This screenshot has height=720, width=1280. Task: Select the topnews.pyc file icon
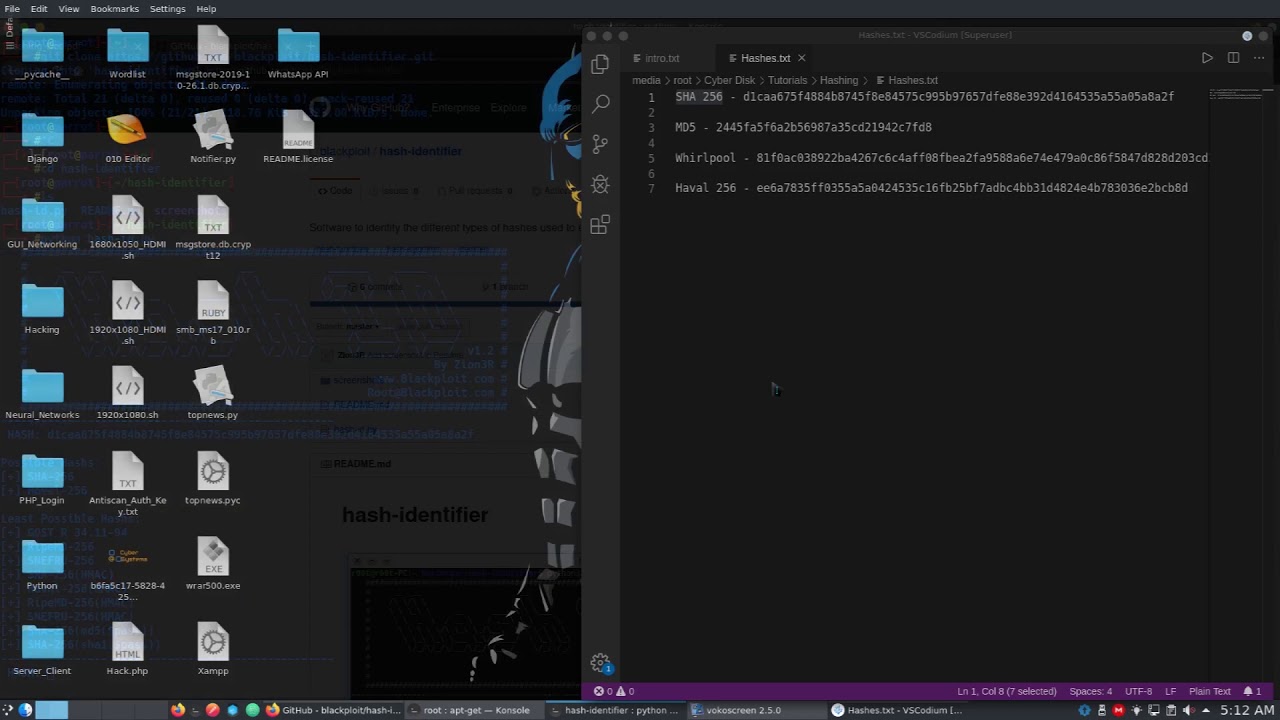(x=213, y=481)
